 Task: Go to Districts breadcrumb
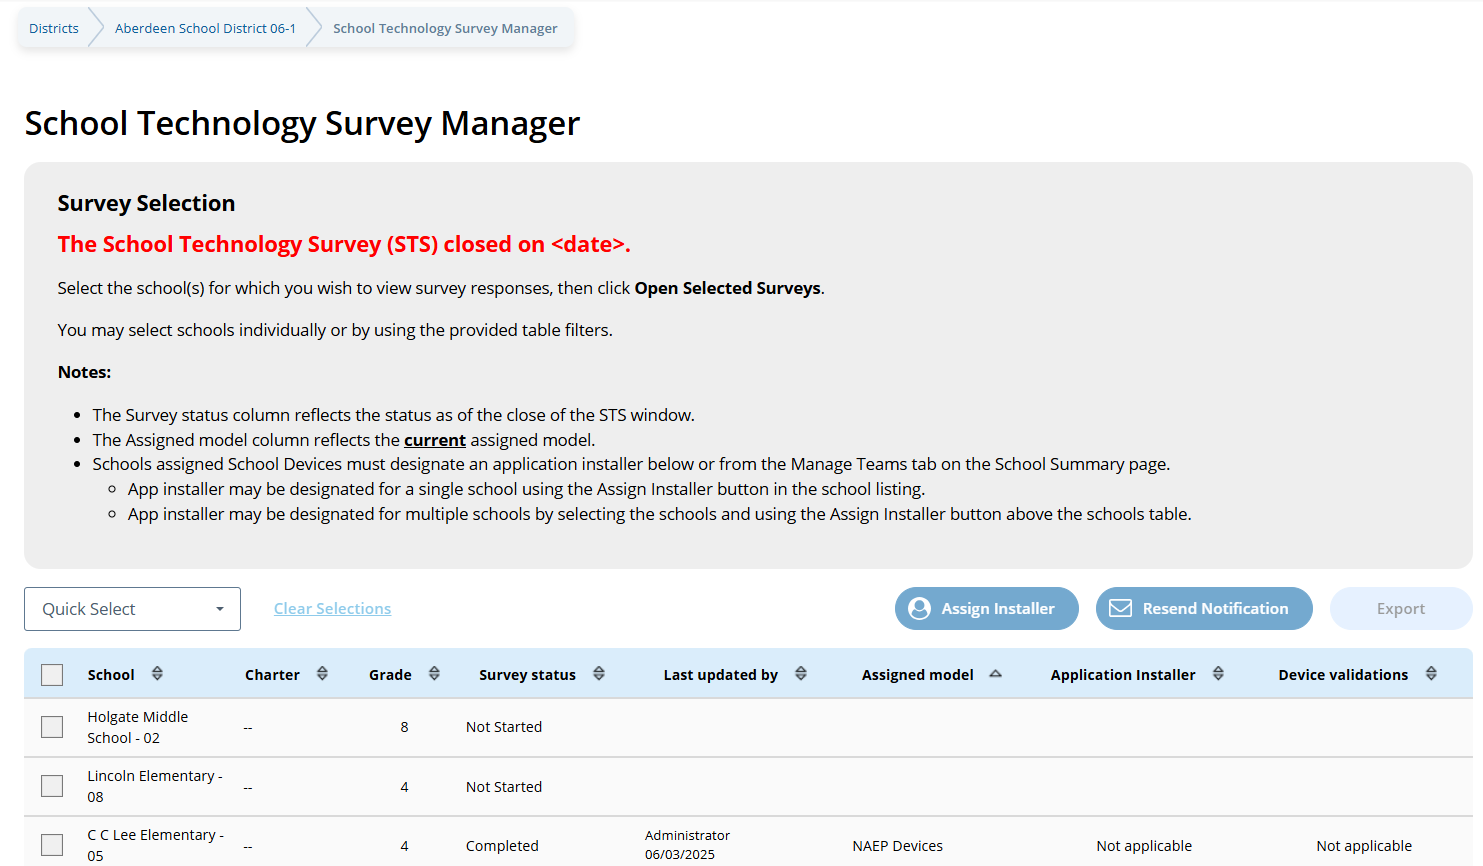pos(54,28)
